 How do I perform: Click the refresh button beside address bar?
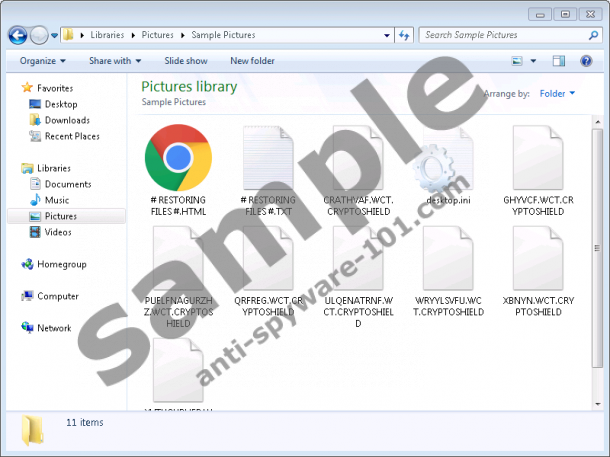coord(405,35)
